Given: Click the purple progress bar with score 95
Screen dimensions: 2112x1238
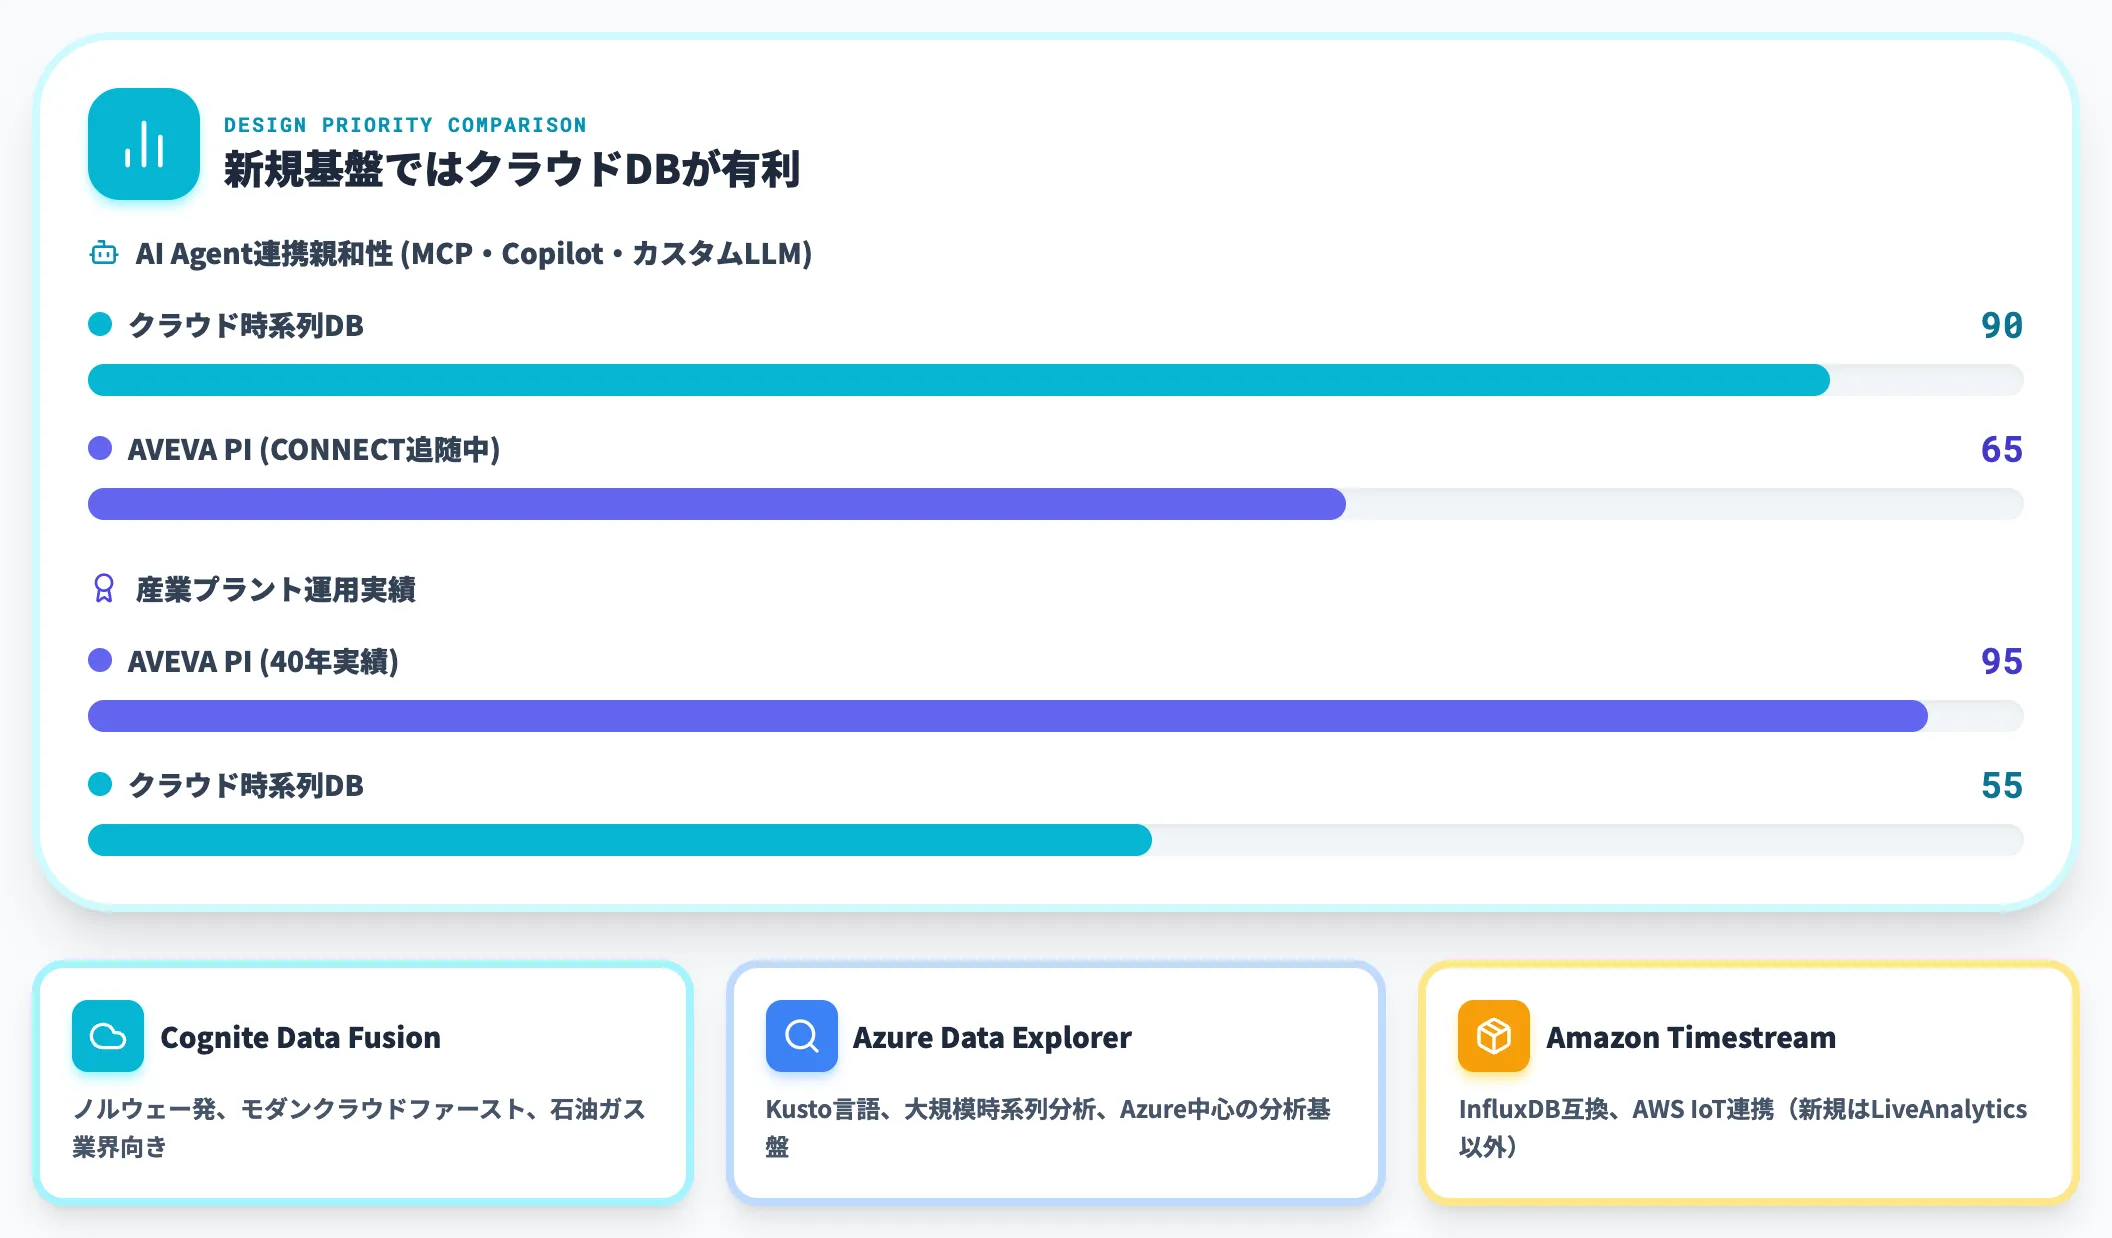Looking at the screenshot, I should coord(1056,716).
